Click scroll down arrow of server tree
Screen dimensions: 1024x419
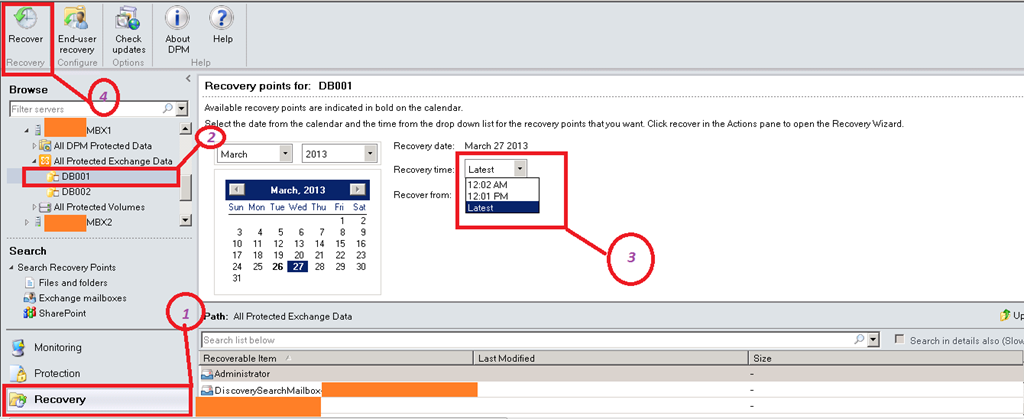(185, 221)
